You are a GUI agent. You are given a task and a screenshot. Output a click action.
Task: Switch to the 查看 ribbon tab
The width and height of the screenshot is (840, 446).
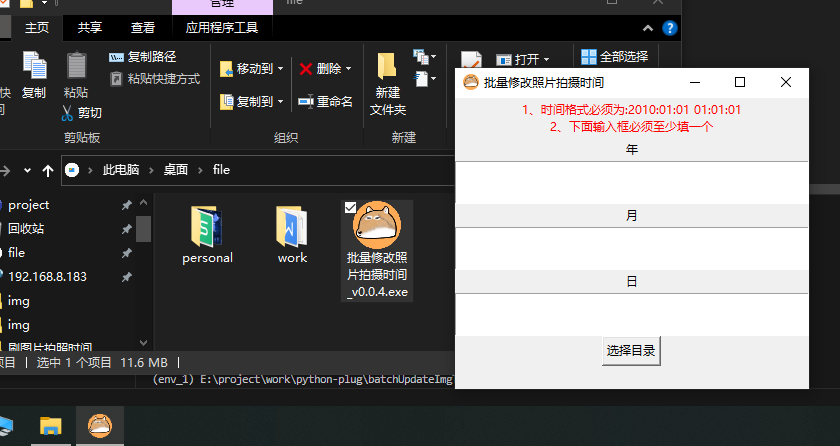pyautogui.click(x=143, y=28)
